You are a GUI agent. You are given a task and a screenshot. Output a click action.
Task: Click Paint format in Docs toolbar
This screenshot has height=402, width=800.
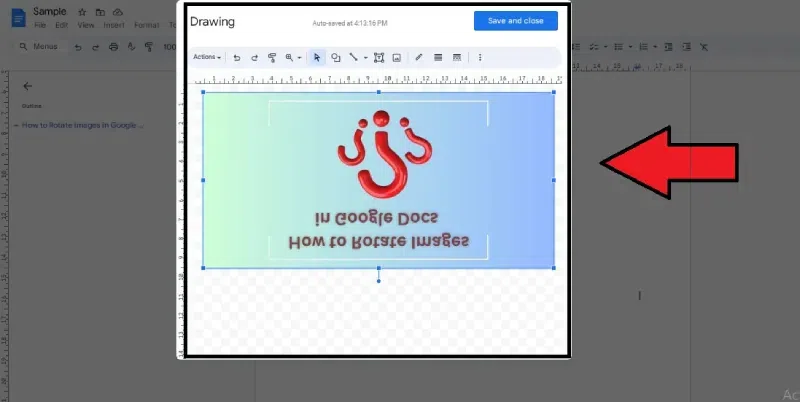tap(149, 47)
